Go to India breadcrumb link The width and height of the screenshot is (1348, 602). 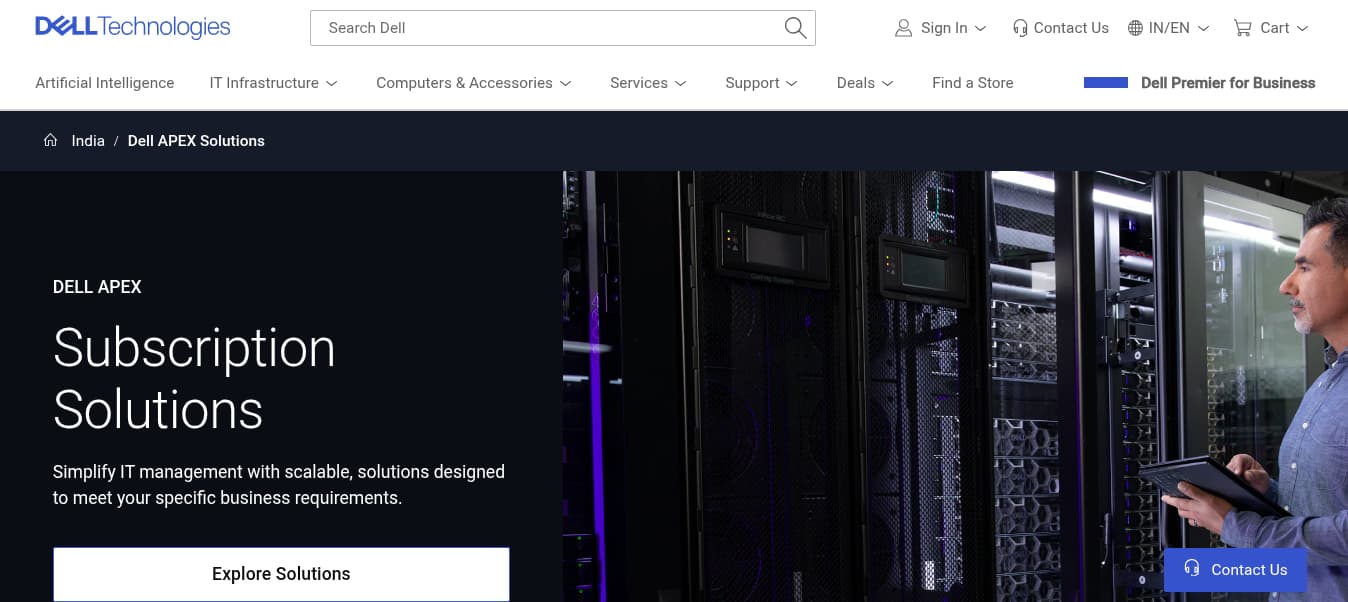click(88, 141)
